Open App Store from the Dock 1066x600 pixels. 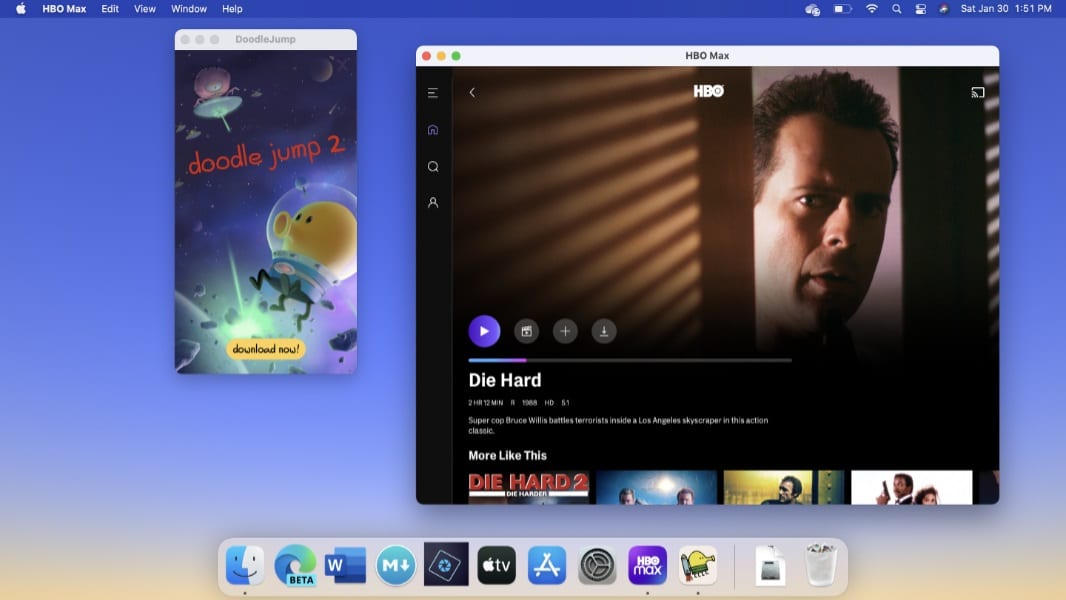coord(547,565)
